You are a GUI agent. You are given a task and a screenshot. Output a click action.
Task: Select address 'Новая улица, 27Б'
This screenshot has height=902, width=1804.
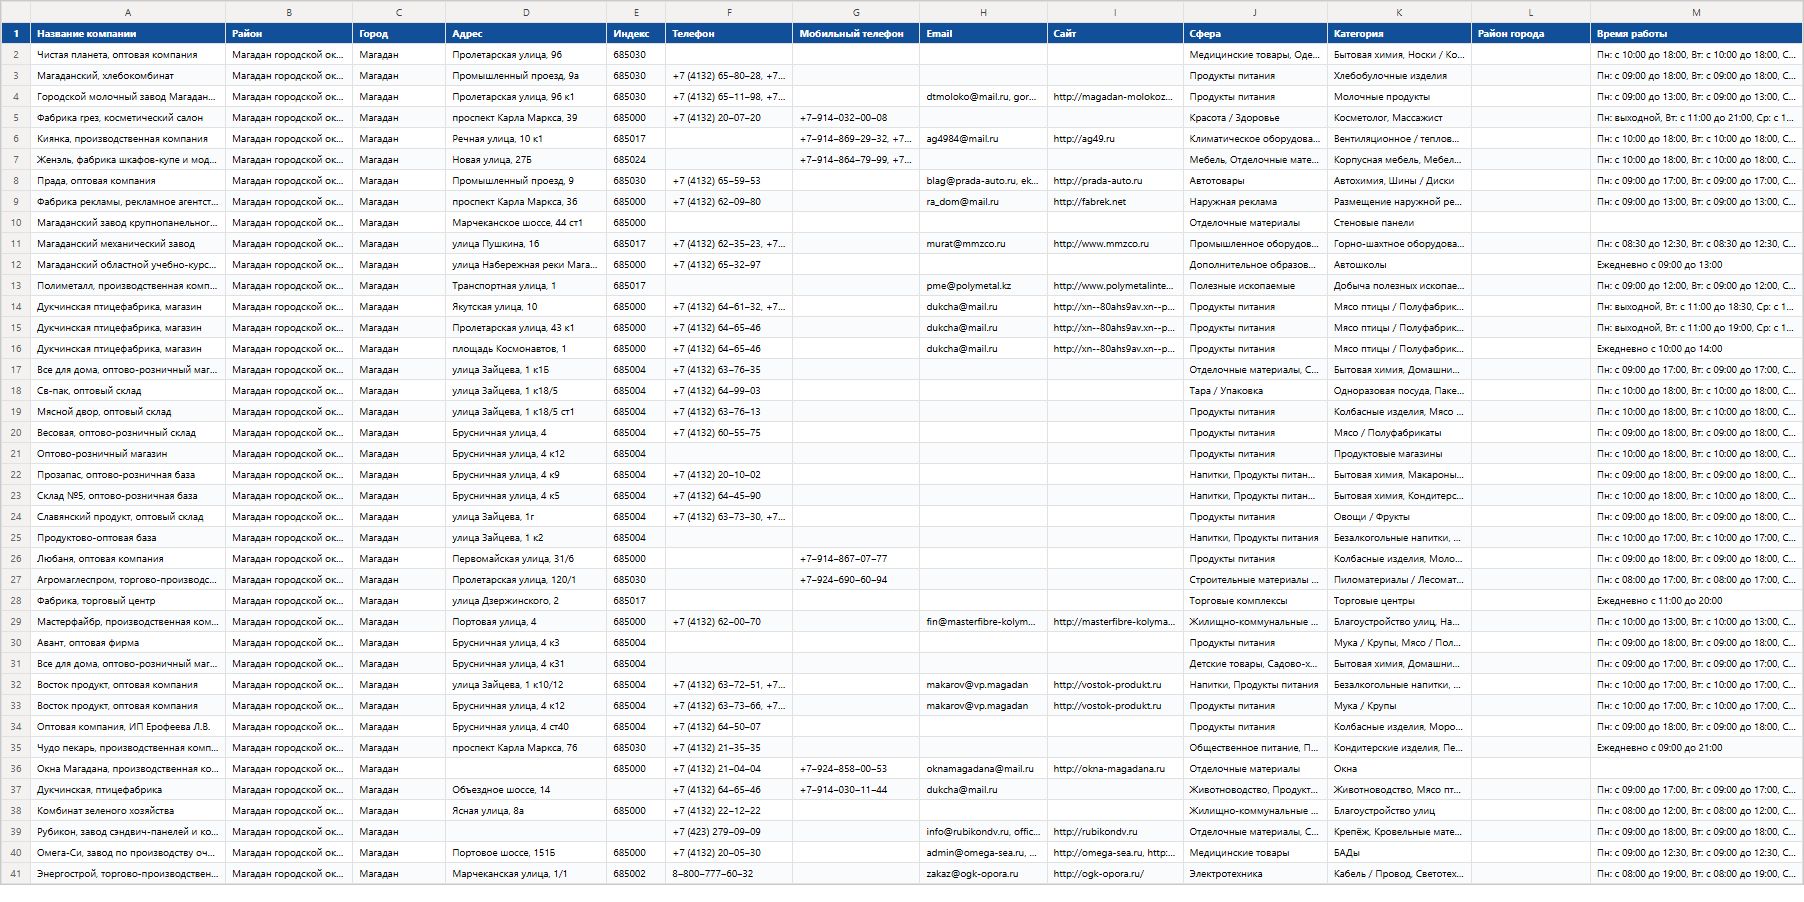[526, 160]
